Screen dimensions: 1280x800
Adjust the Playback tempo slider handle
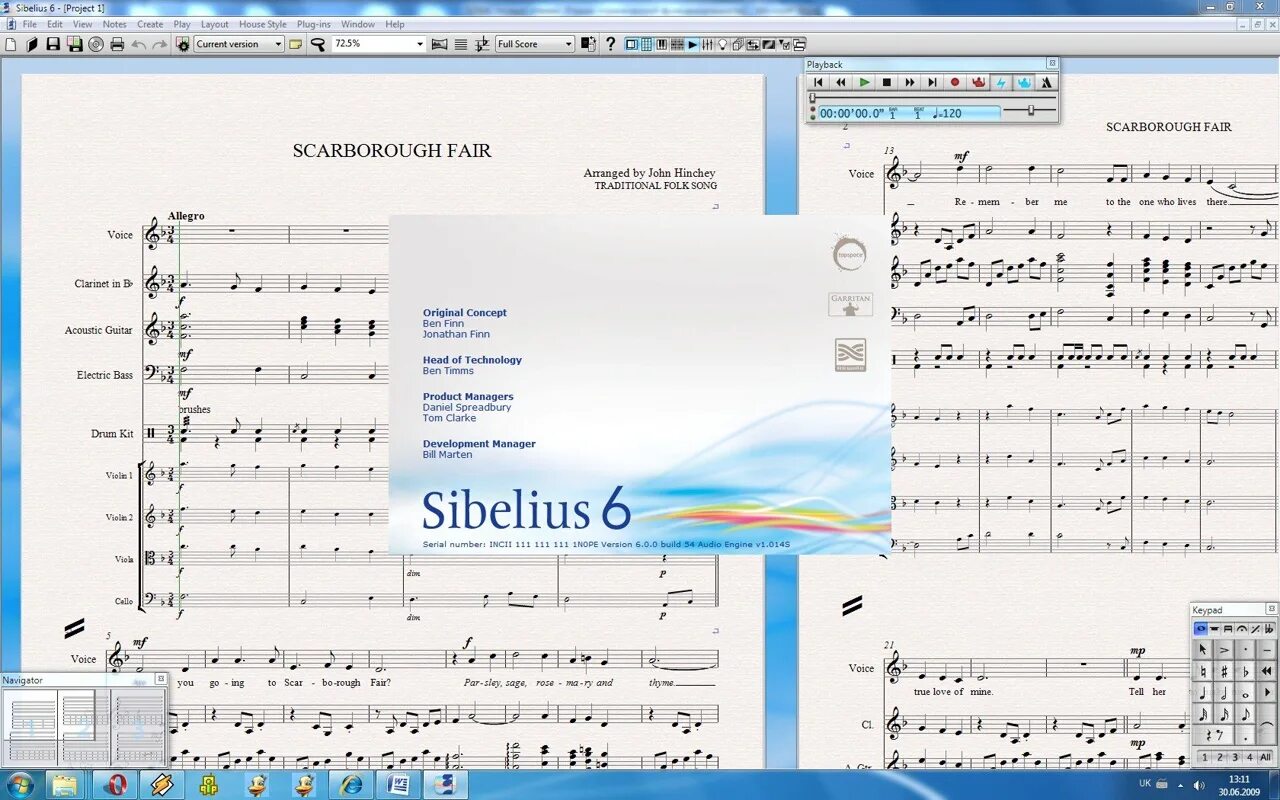click(1031, 110)
